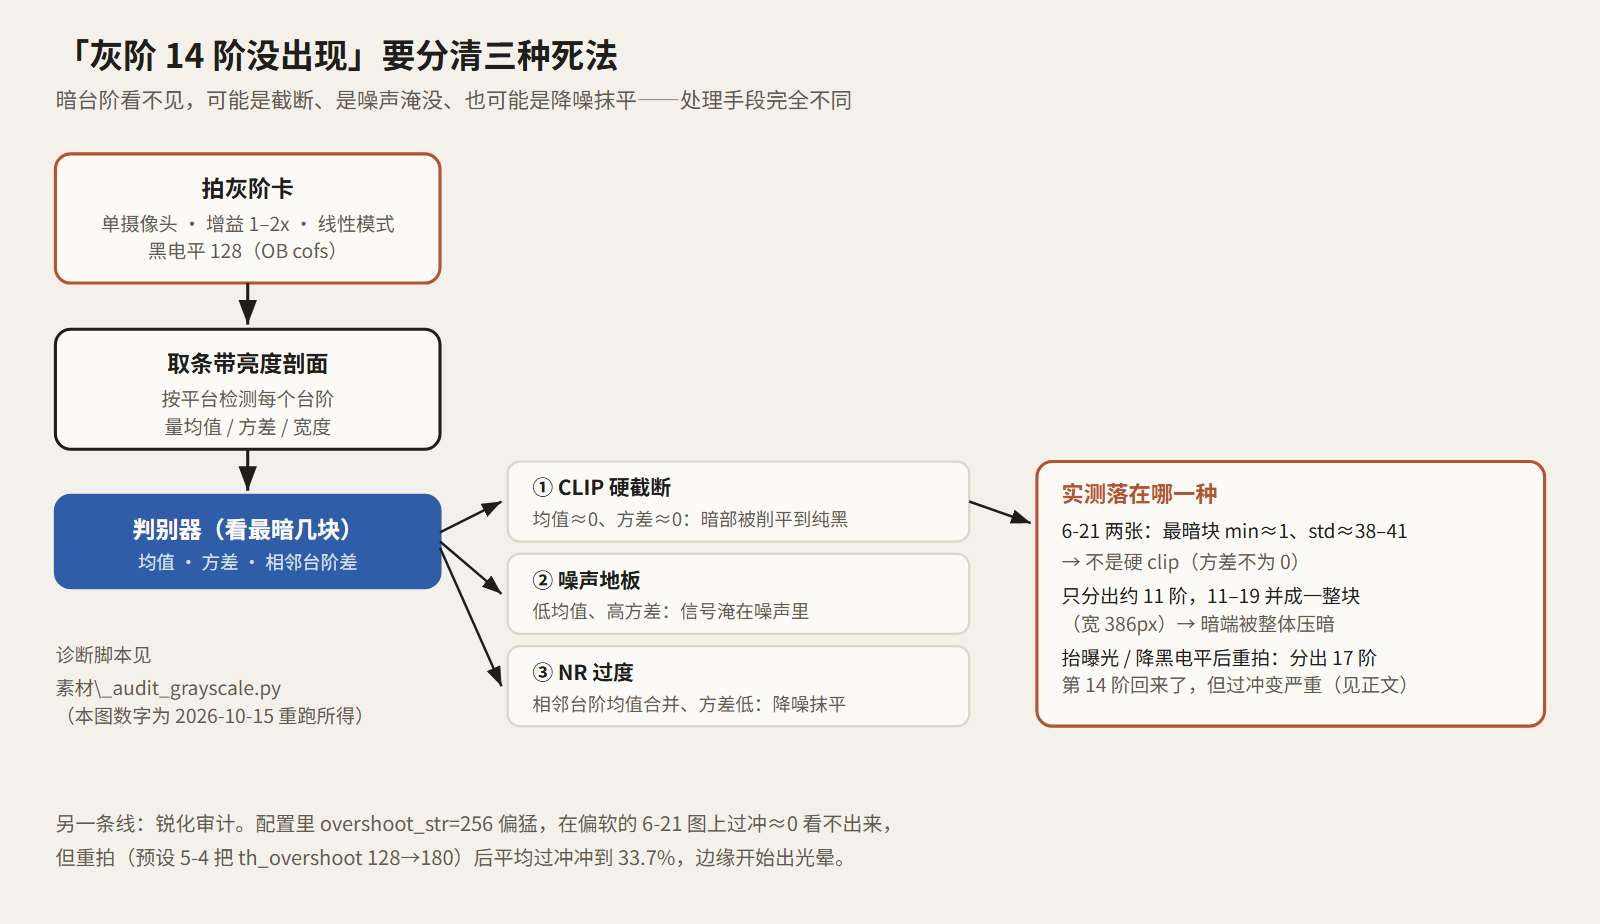
Task: Click the line 只分出约 11 阶，11–19 并成一整块
Action: point(1211,596)
